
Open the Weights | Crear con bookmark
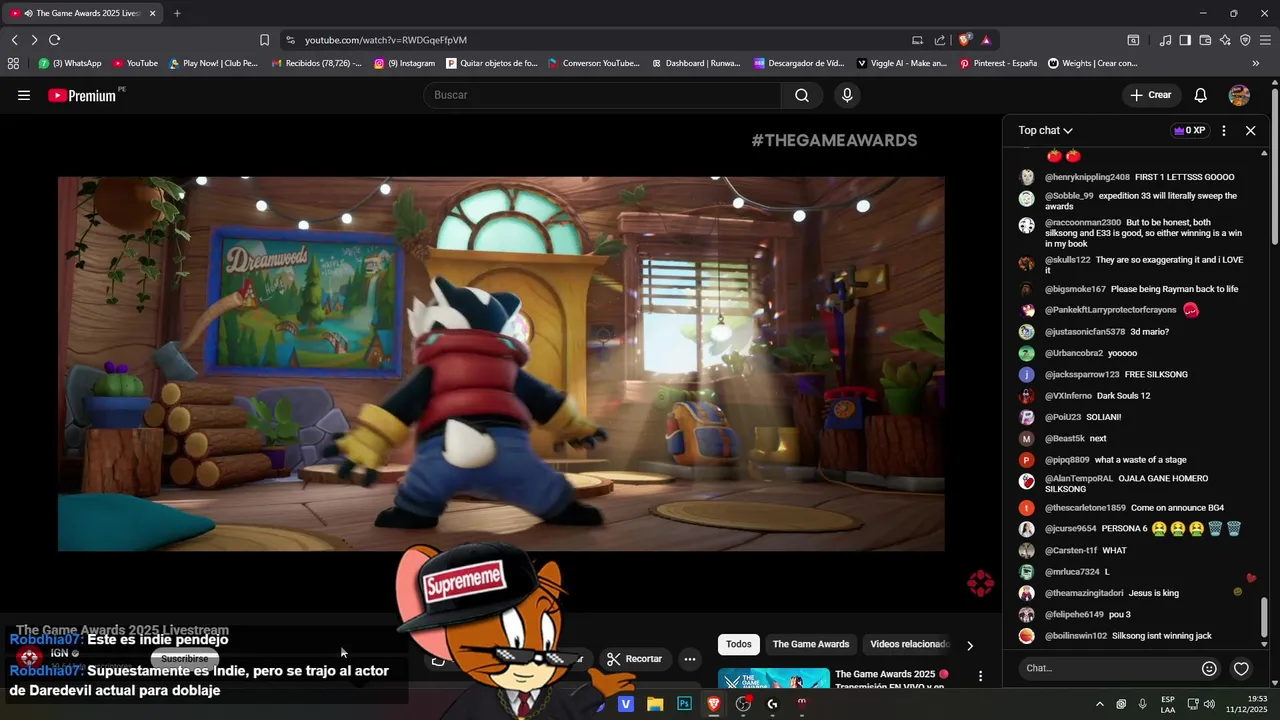[x=1092, y=63]
